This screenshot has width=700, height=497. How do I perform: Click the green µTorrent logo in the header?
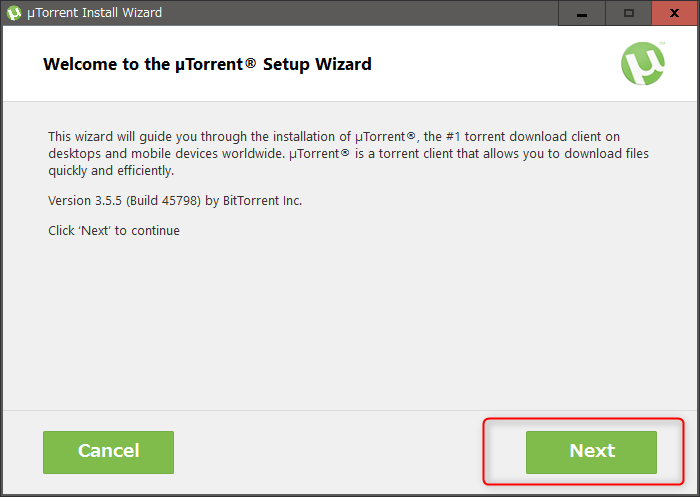[x=642, y=65]
